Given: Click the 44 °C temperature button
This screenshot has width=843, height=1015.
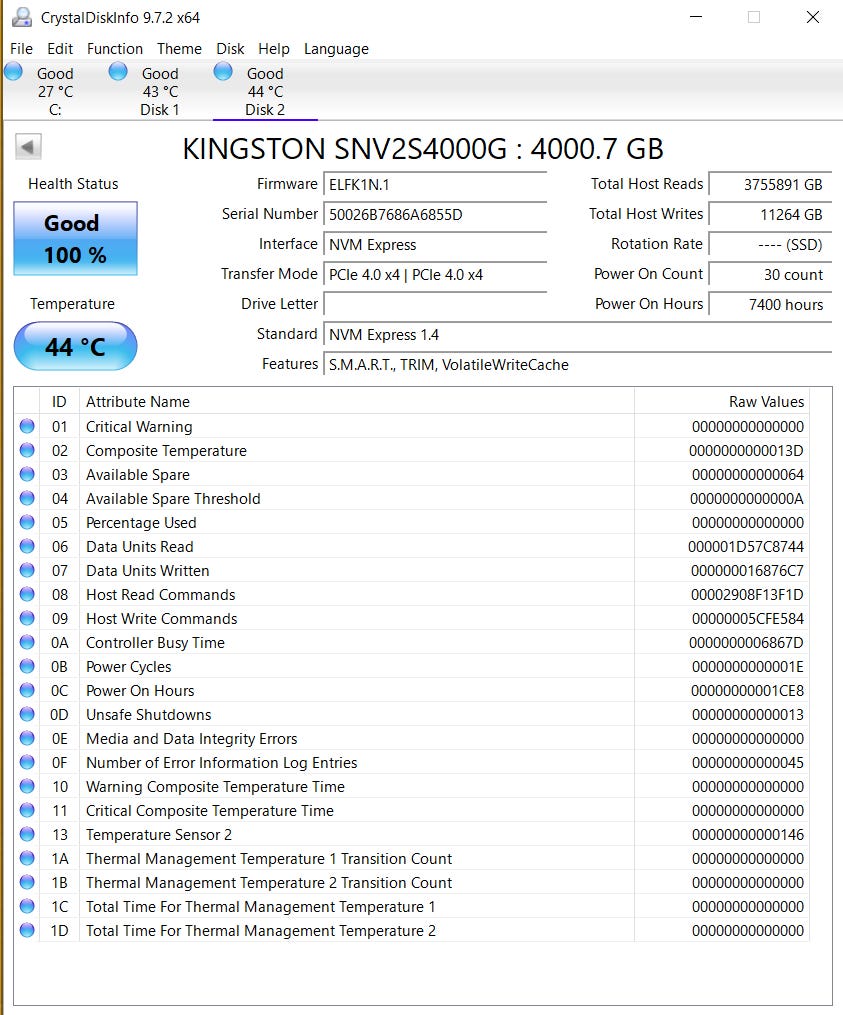Looking at the screenshot, I should [75, 347].
